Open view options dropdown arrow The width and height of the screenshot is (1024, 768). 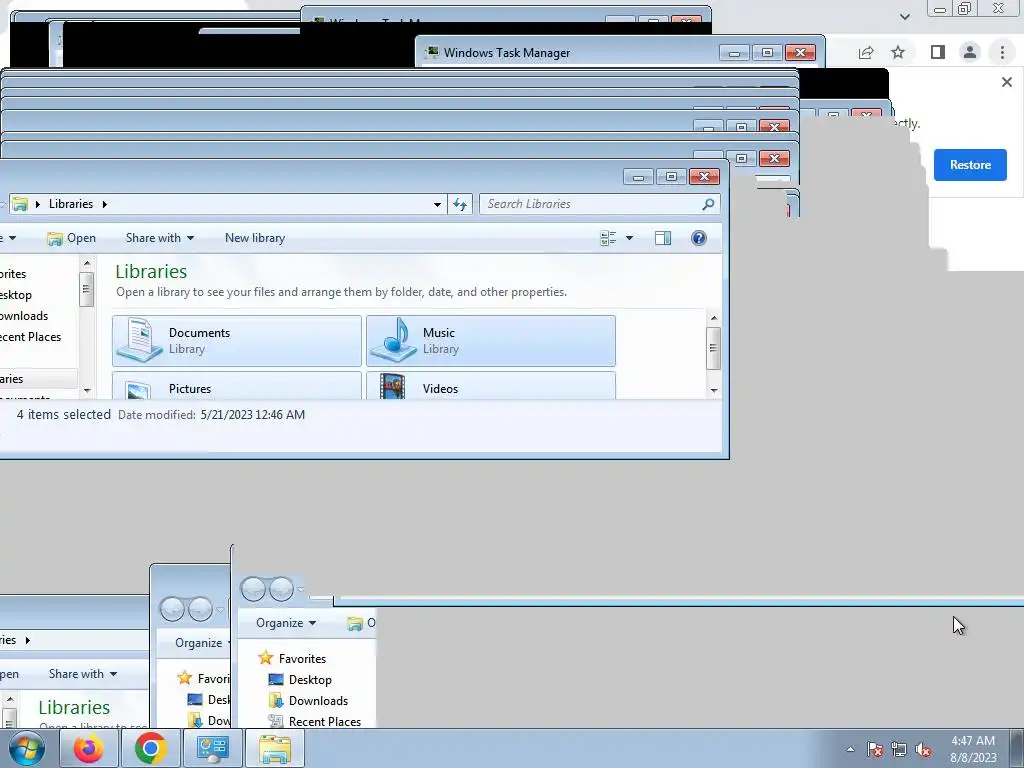(630, 238)
